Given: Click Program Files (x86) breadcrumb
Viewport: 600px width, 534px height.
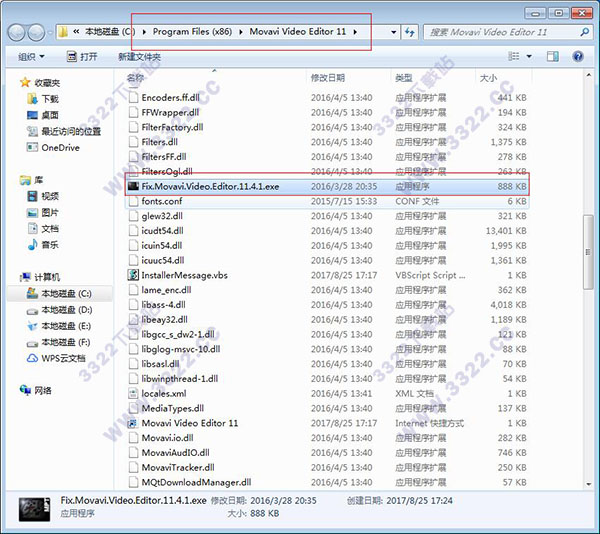Looking at the screenshot, I should pyautogui.click(x=192, y=31).
